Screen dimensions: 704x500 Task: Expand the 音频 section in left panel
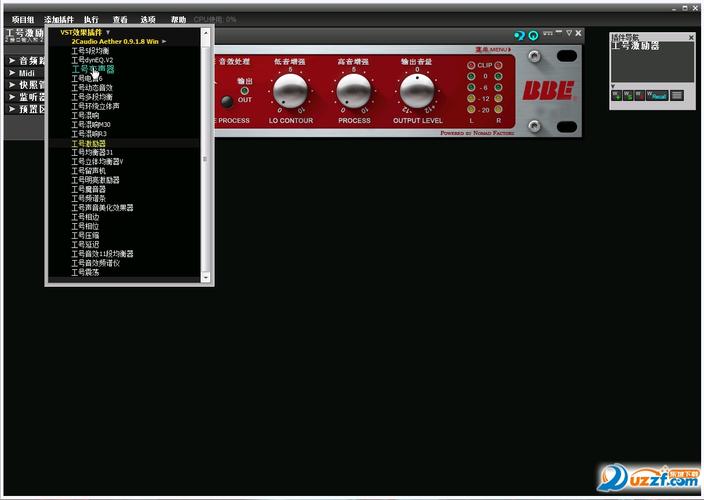pyautogui.click(x=12, y=61)
